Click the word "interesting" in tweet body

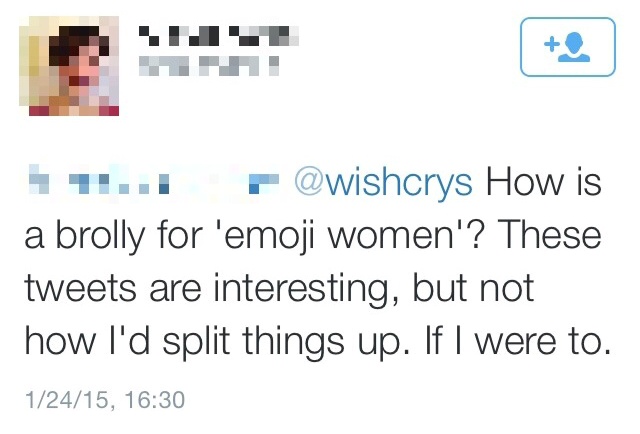[x=299, y=291]
